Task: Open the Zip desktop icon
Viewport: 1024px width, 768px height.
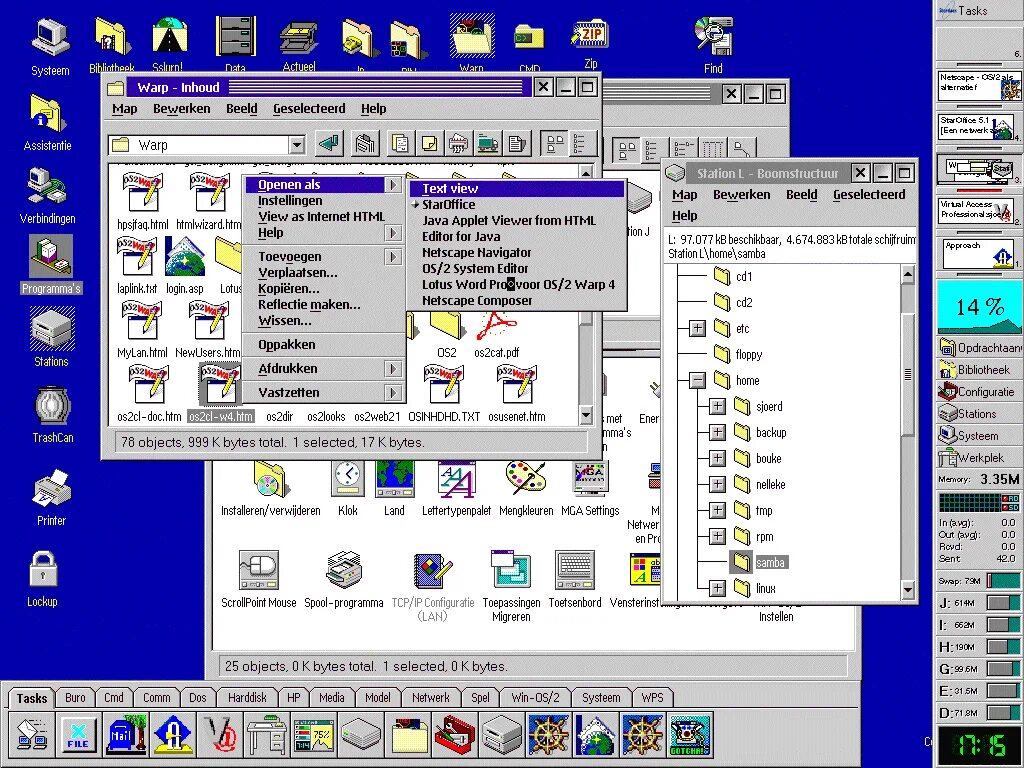Action: [590, 35]
